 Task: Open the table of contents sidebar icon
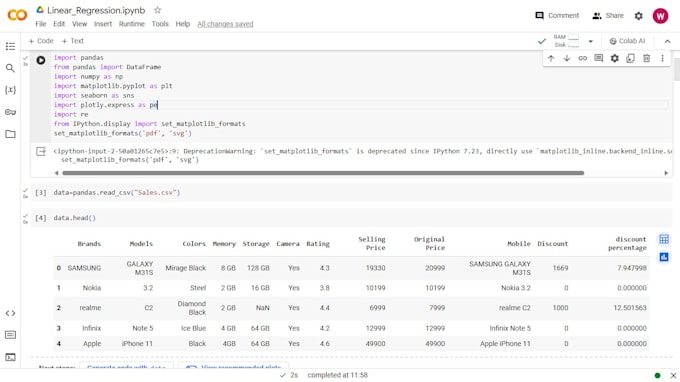click(x=10, y=46)
